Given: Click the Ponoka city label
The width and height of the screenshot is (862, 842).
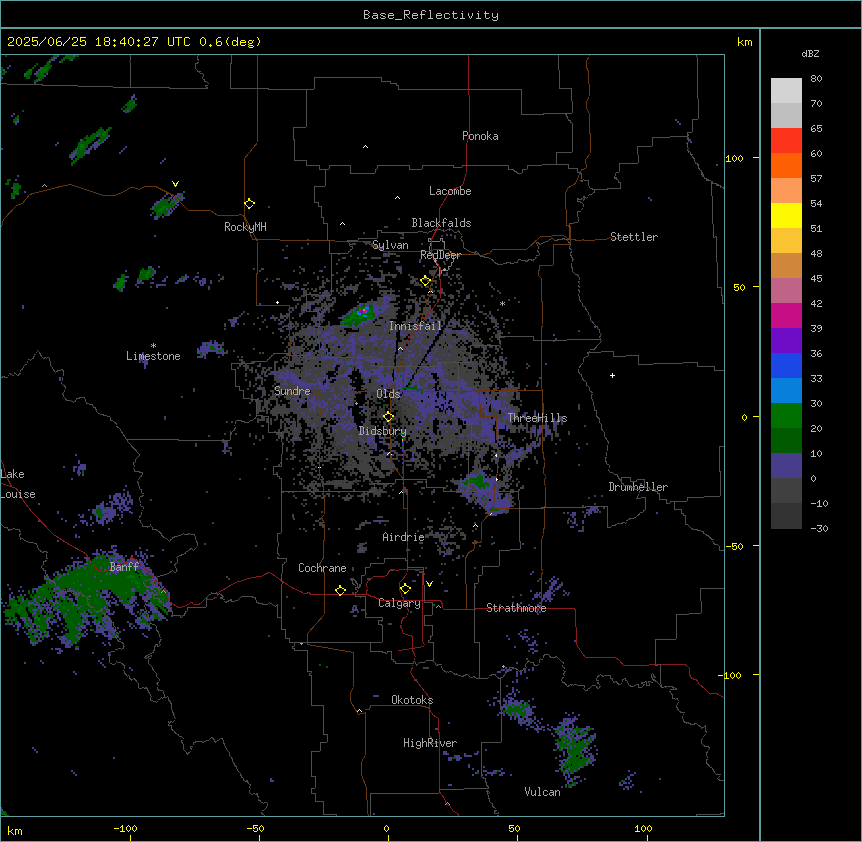Looking at the screenshot, I should (x=480, y=136).
